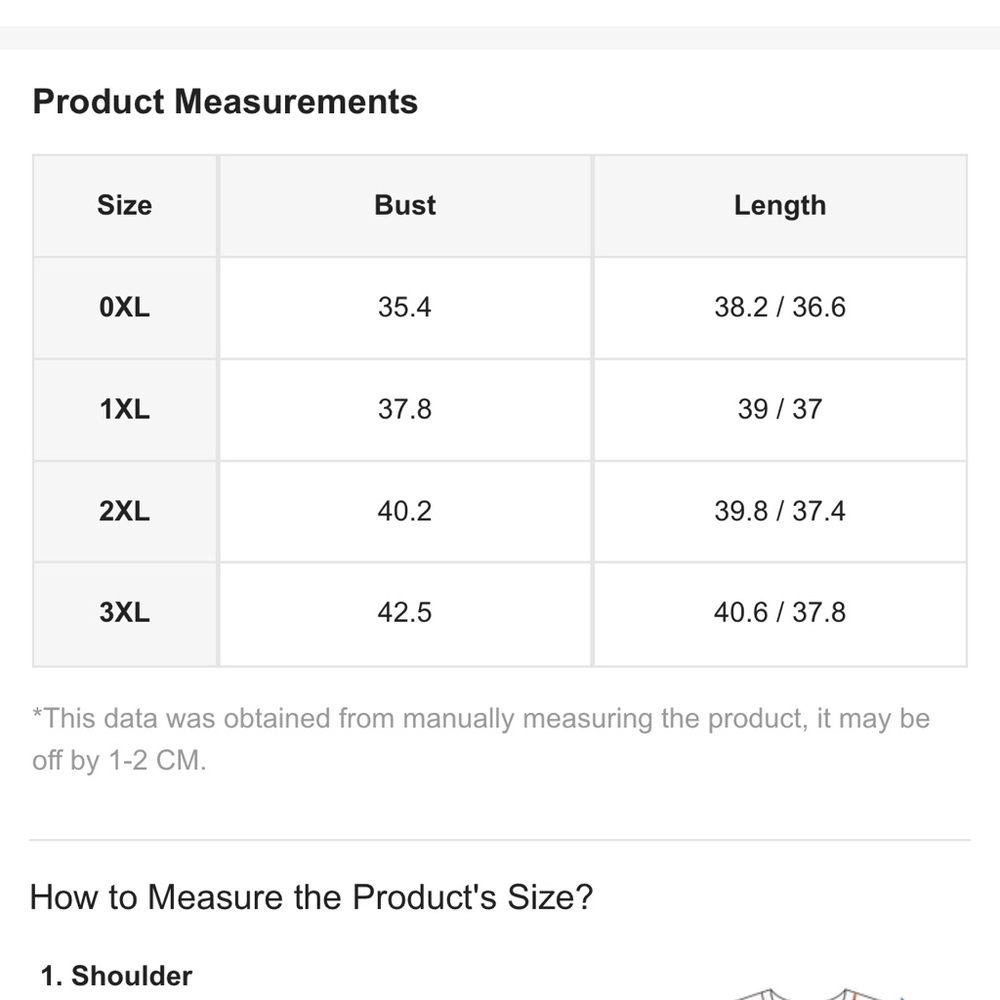The image size is (1000, 1000).
Task: Select the 2XL size row label
Action: (124, 511)
